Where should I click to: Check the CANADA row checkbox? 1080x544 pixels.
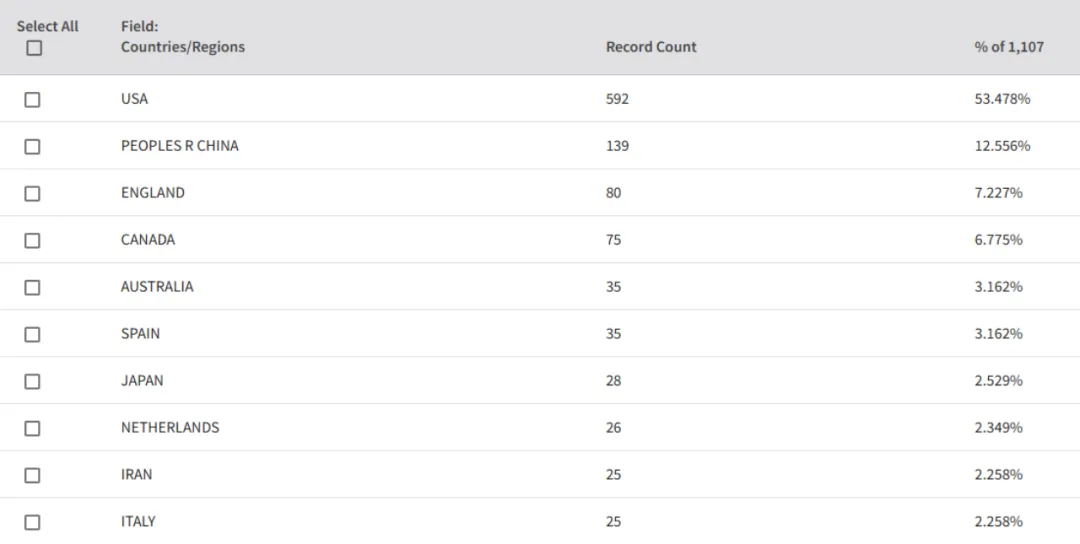[32, 240]
